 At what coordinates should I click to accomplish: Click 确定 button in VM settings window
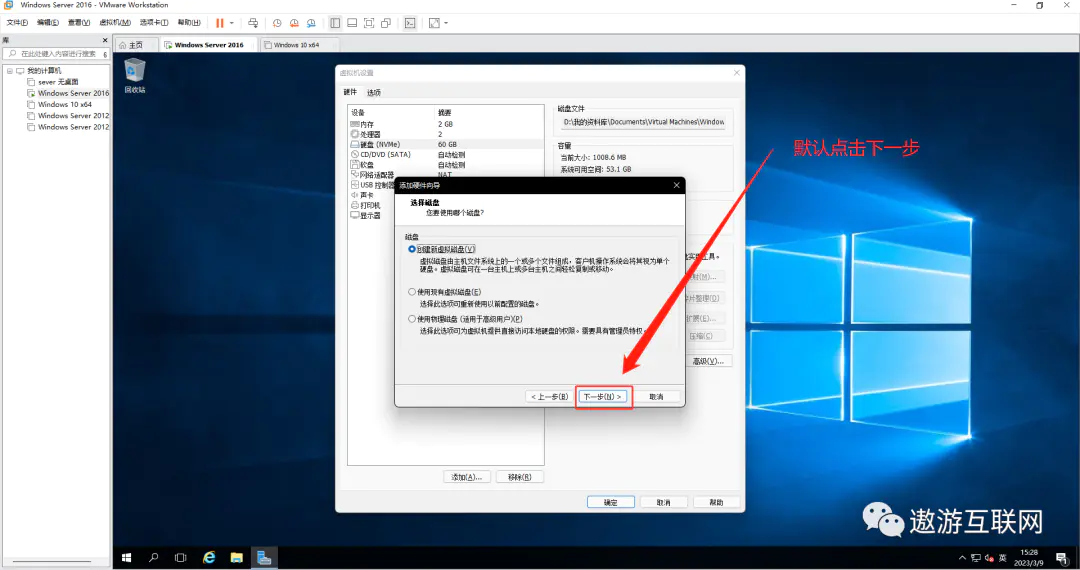click(x=611, y=503)
